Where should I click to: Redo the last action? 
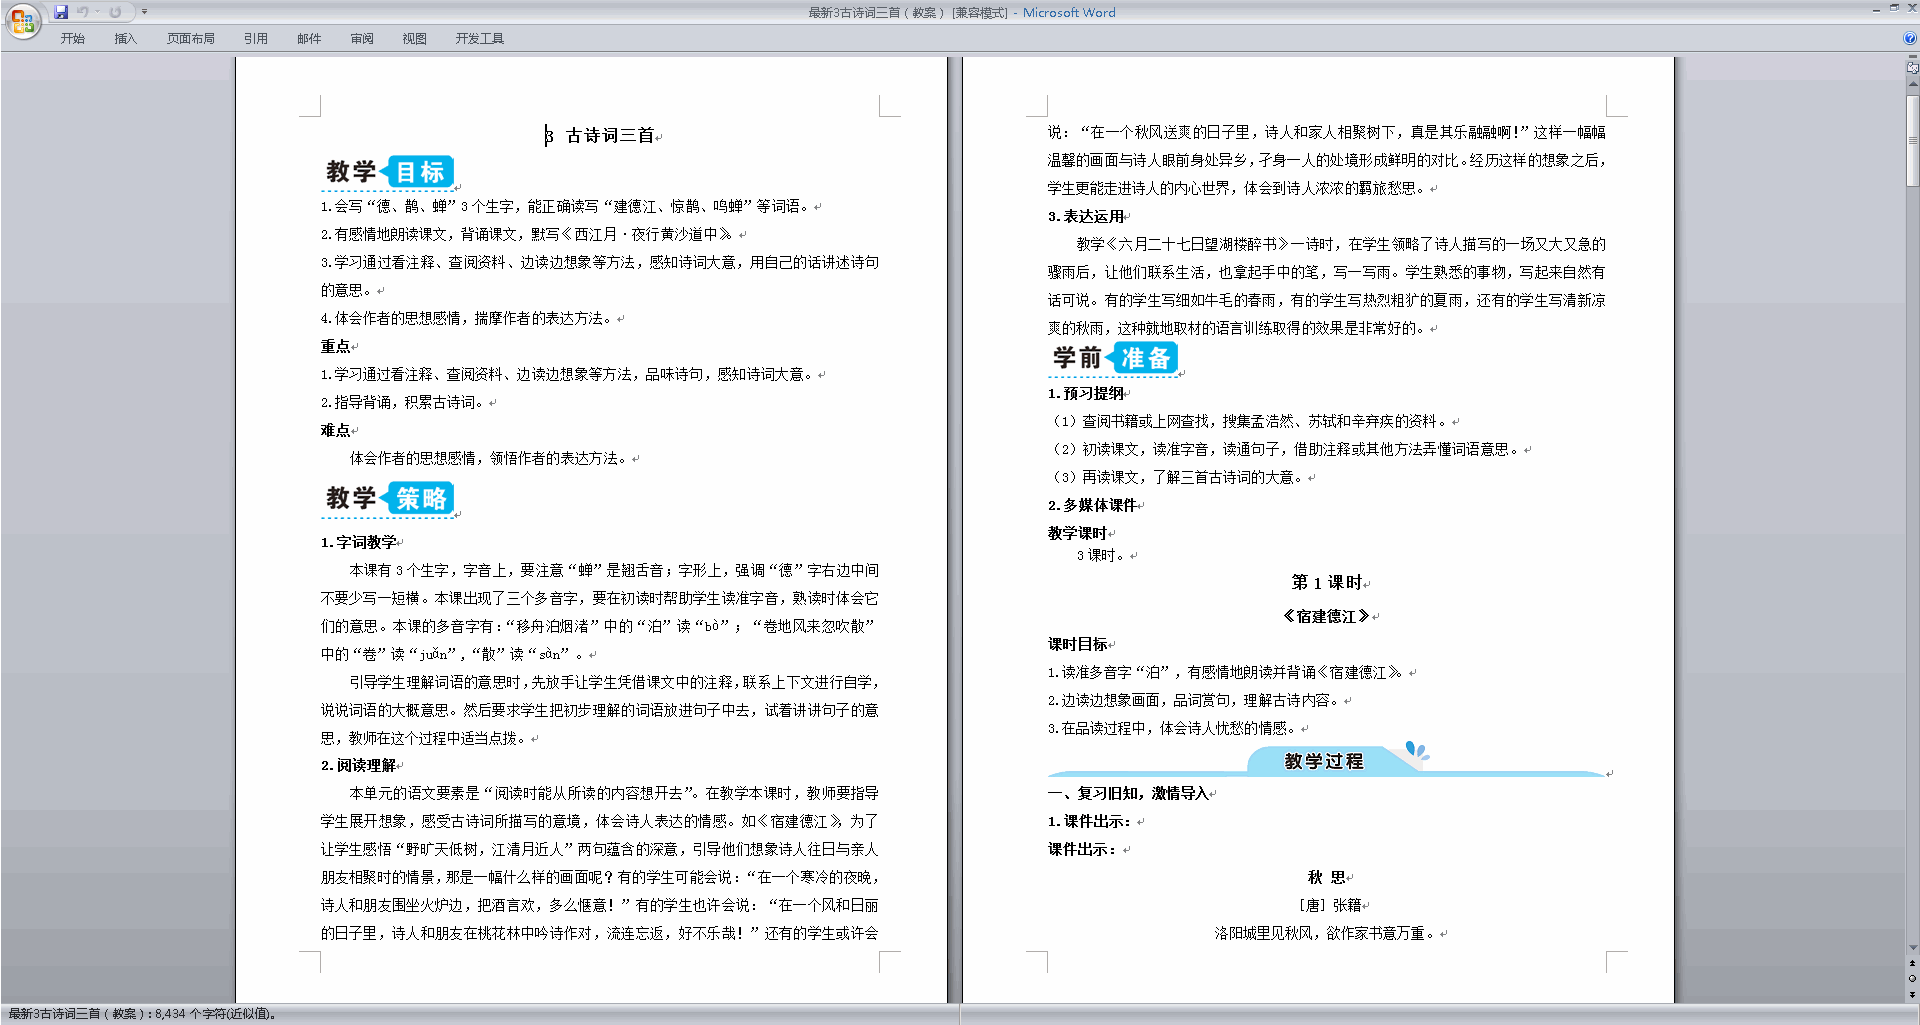[x=115, y=12]
